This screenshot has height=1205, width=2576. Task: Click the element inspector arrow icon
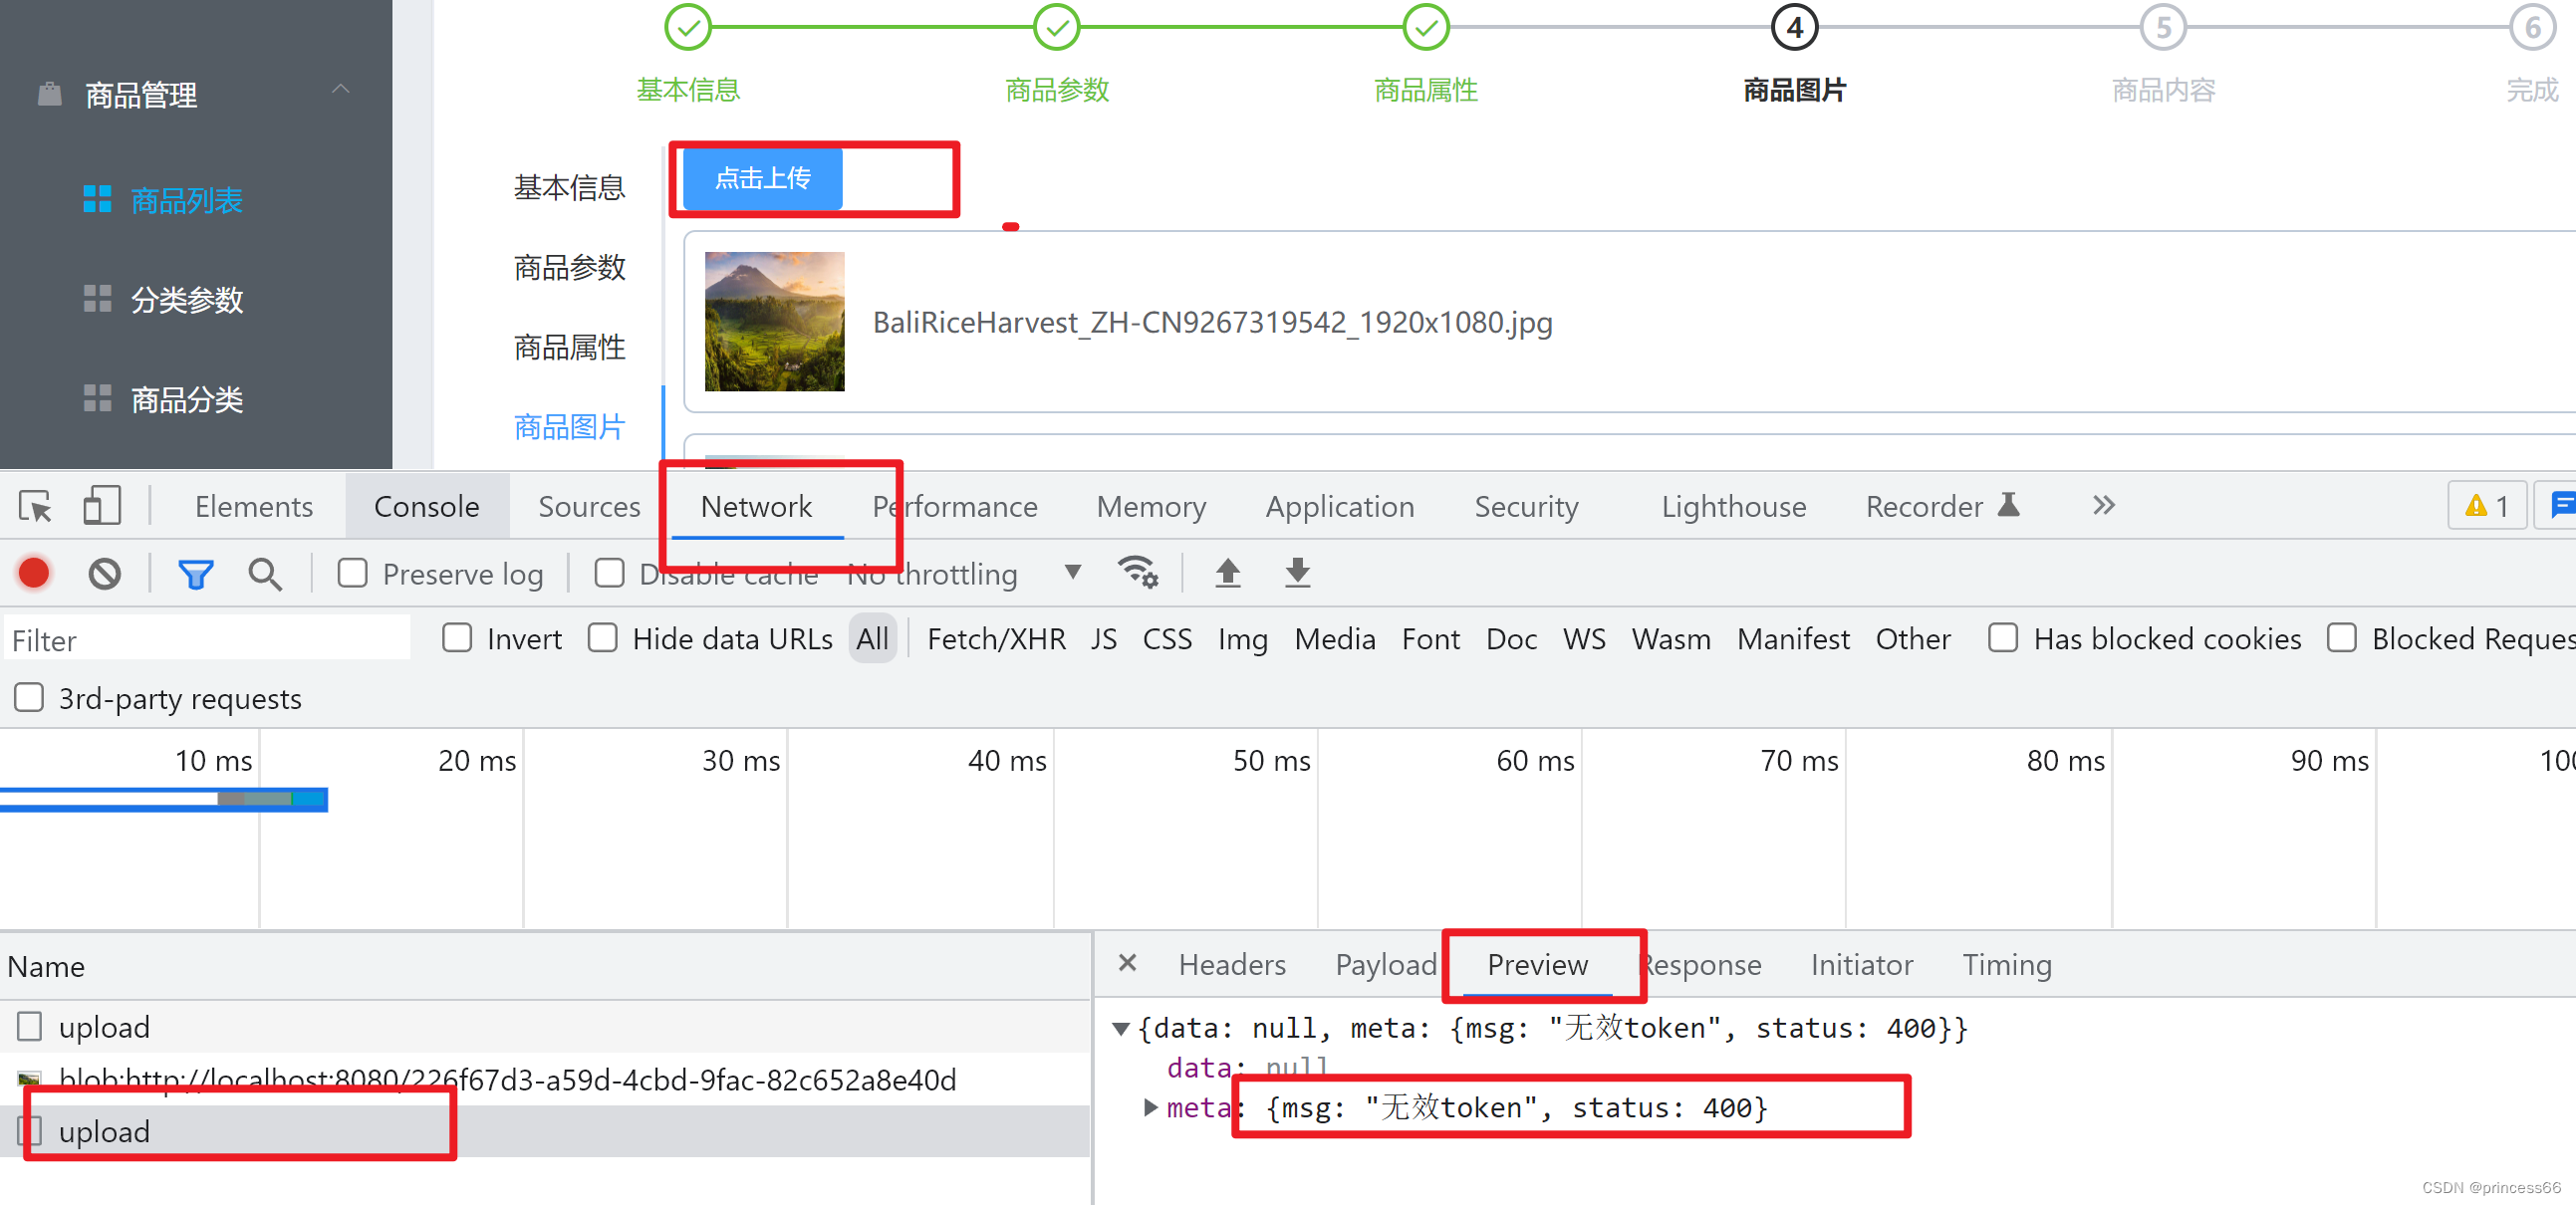pyautogui.click(x=35, y=507)
